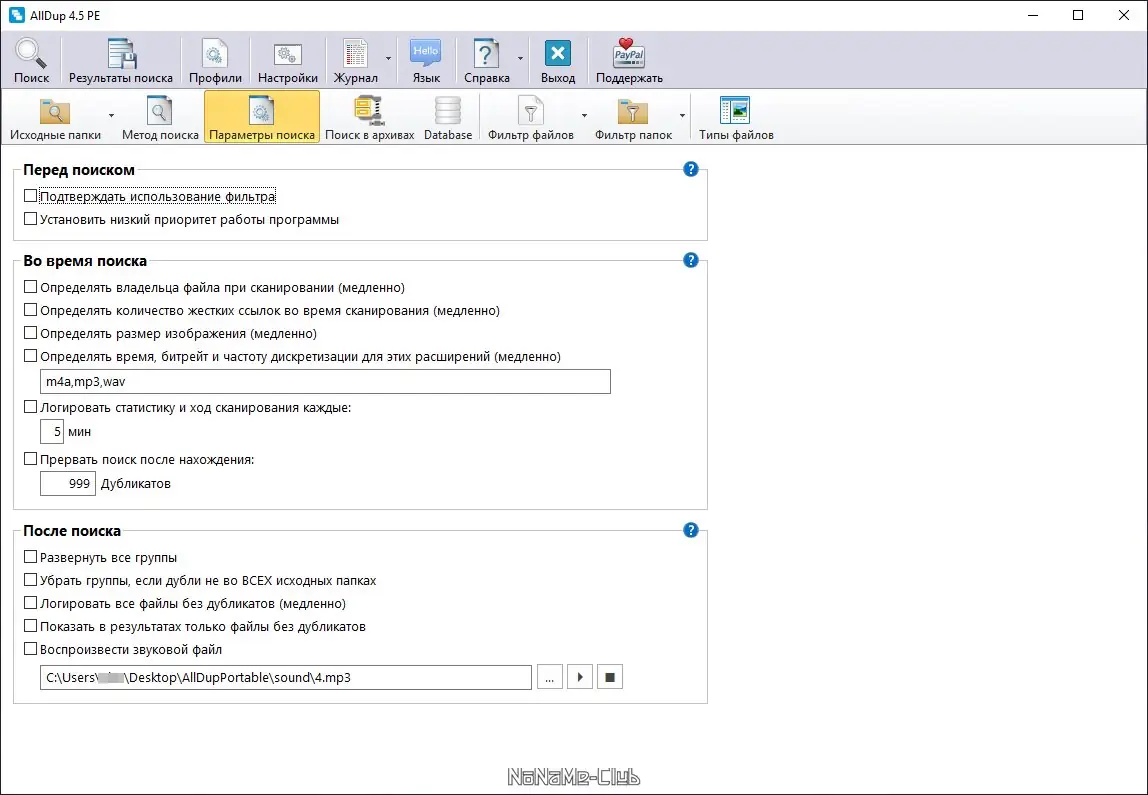This screenshot has height=795, width=1148.
Task: Open help for Во время поиска section
Action: coord(690,261)
